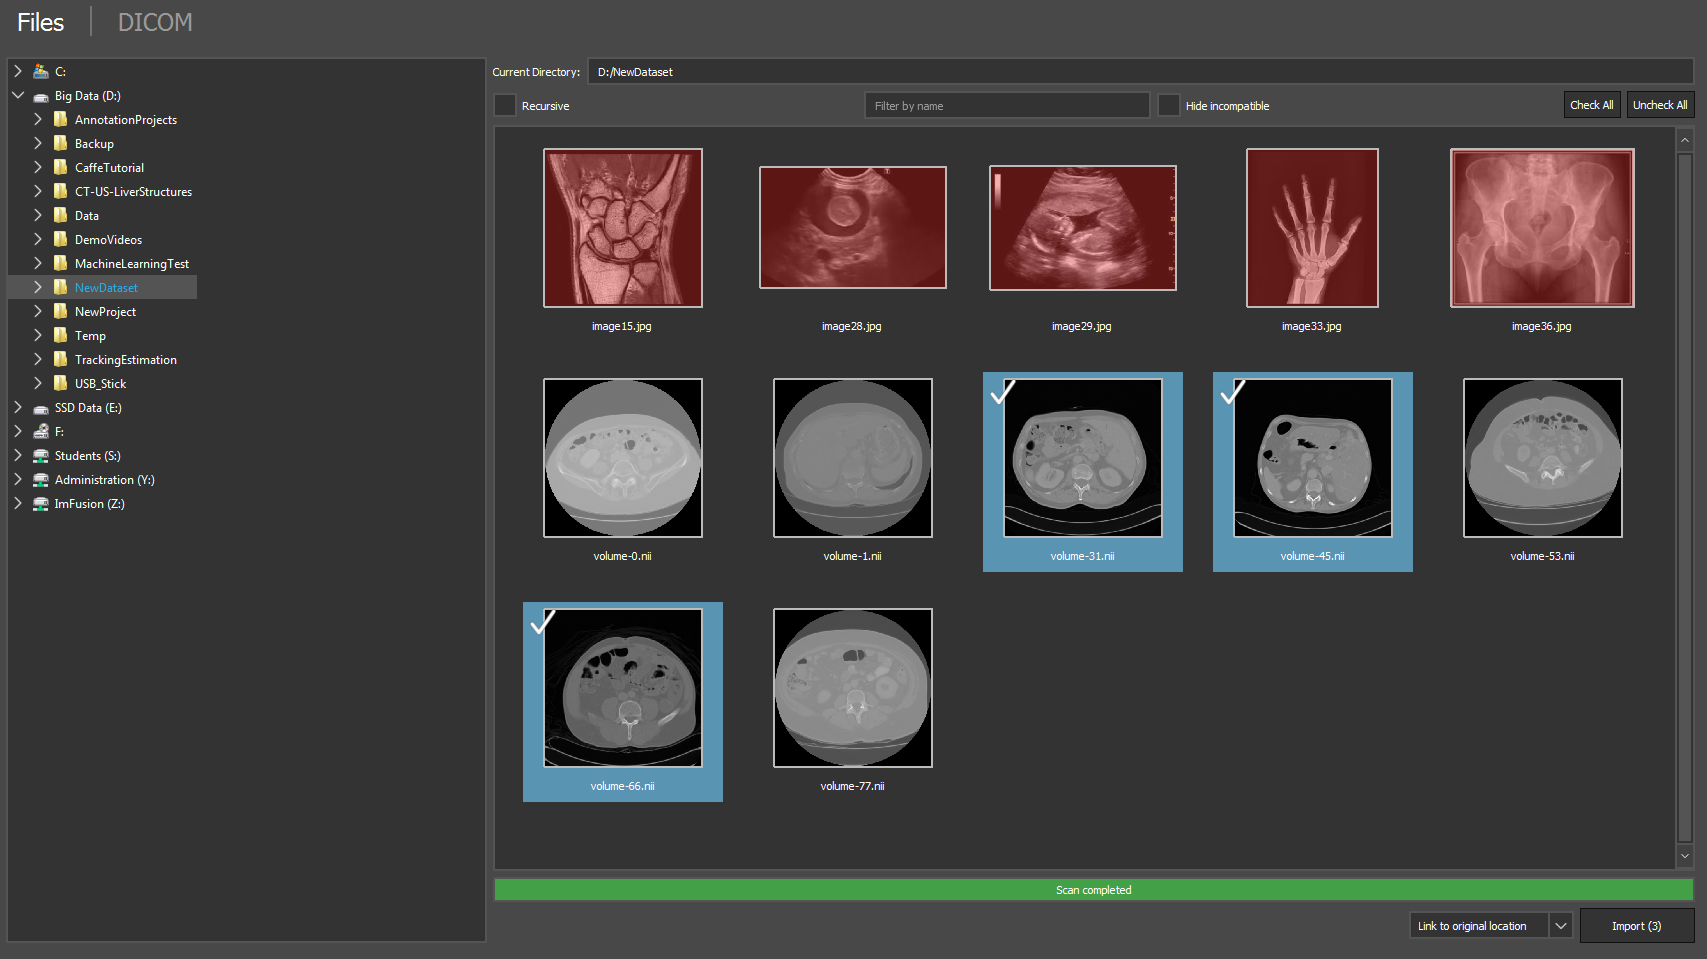The image size is (1707, 959).
Task: Click the USB_Stick folder icon
Action: click(x=61, y=383)
